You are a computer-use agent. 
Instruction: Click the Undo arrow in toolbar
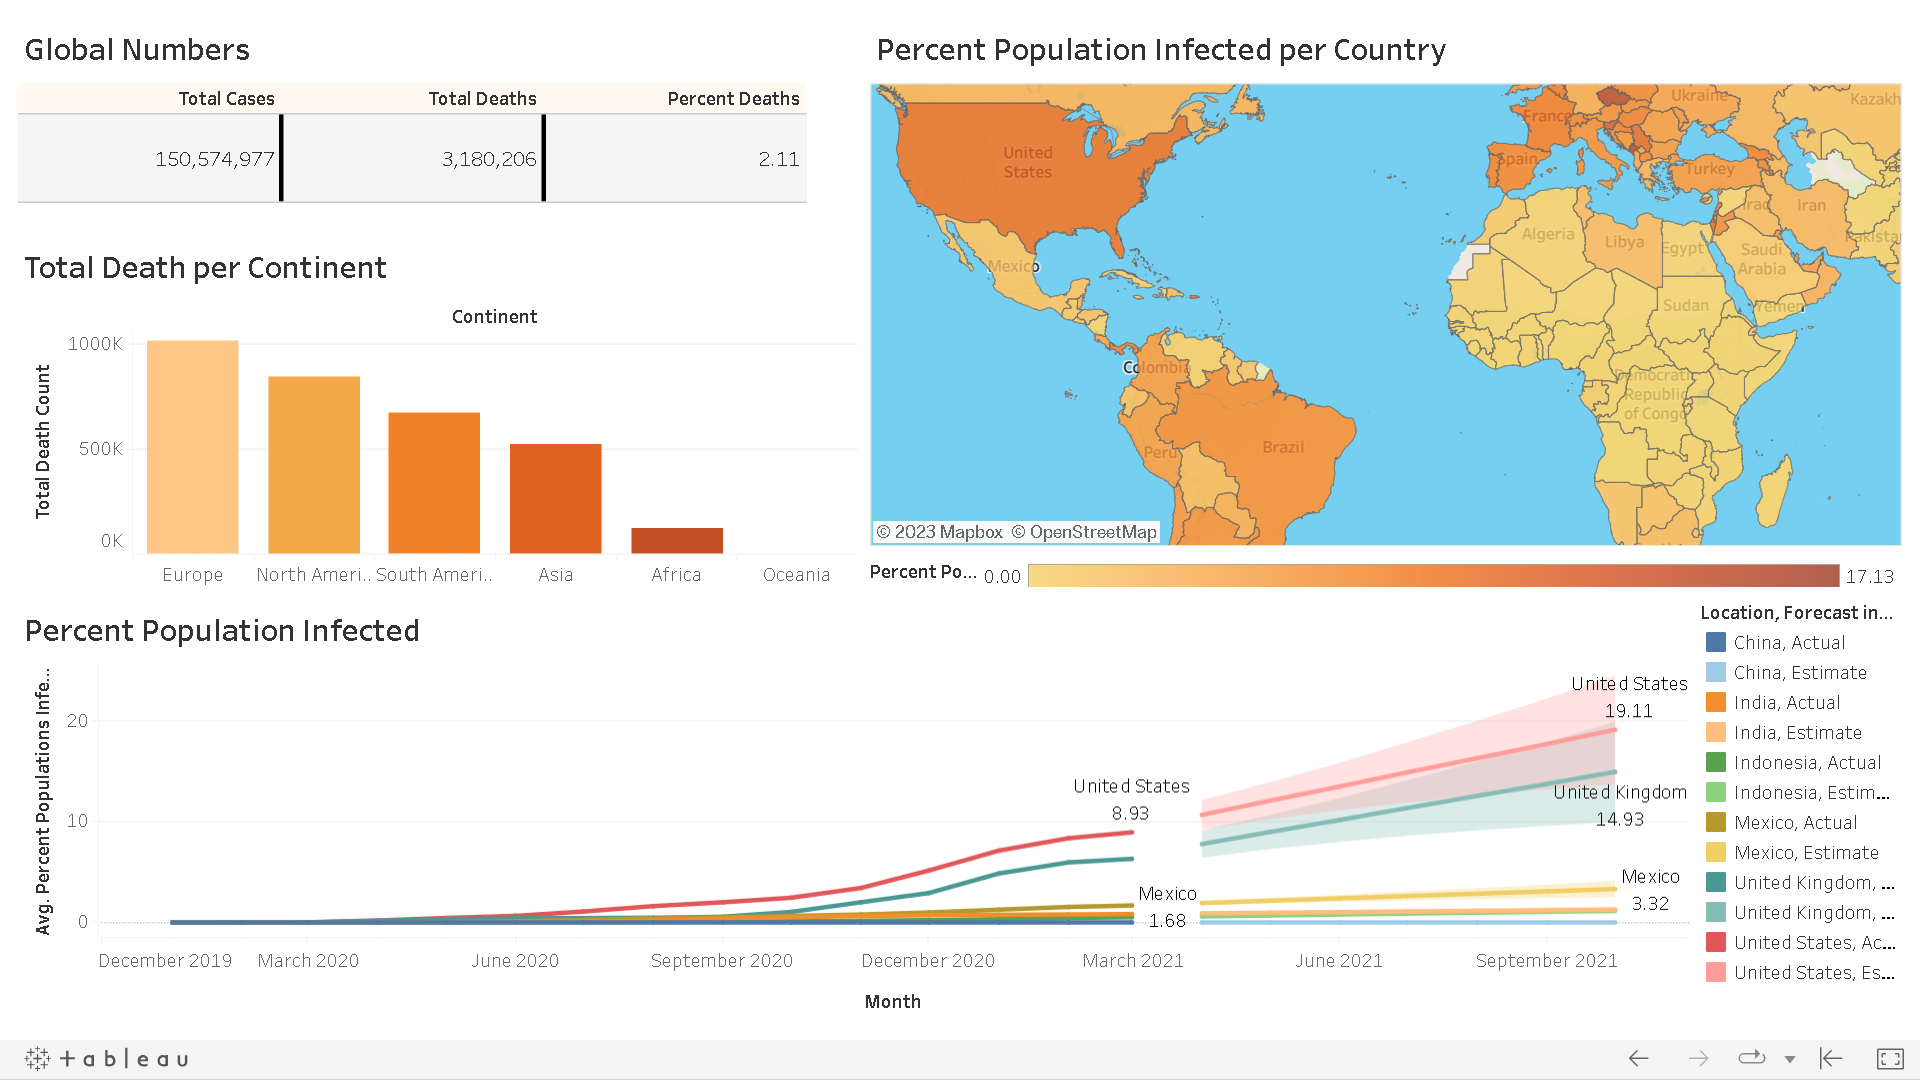1638,1058
